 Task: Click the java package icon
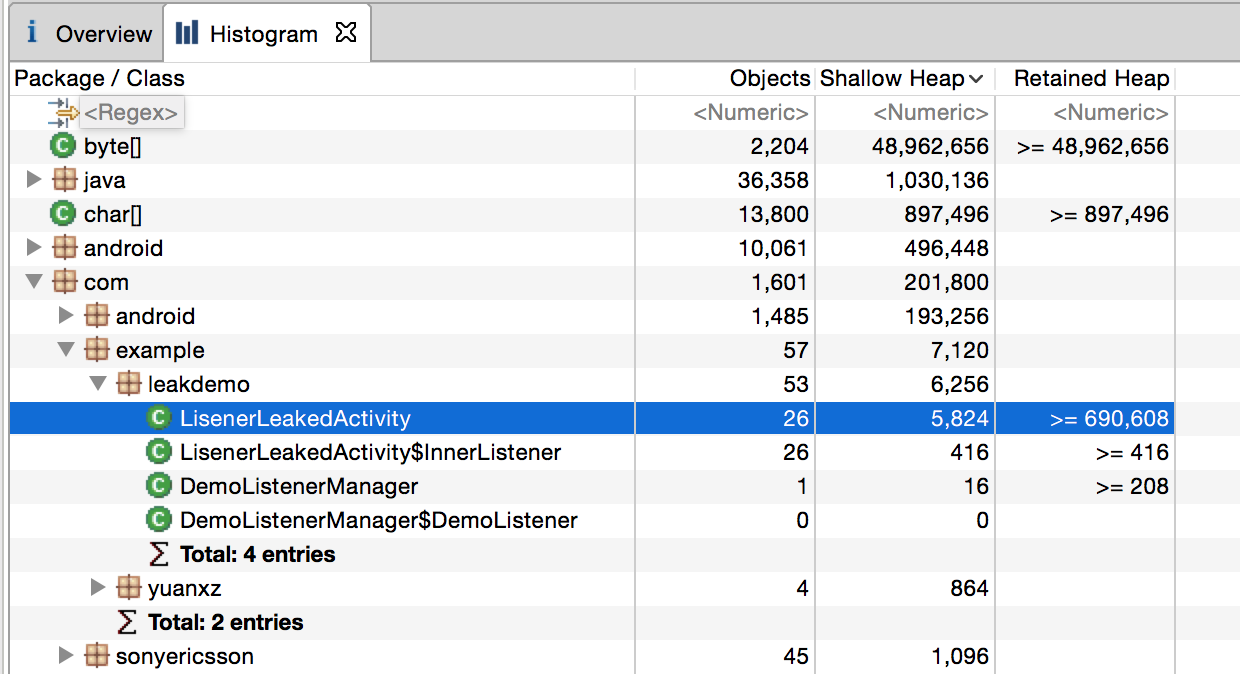(x=64, y=181)
